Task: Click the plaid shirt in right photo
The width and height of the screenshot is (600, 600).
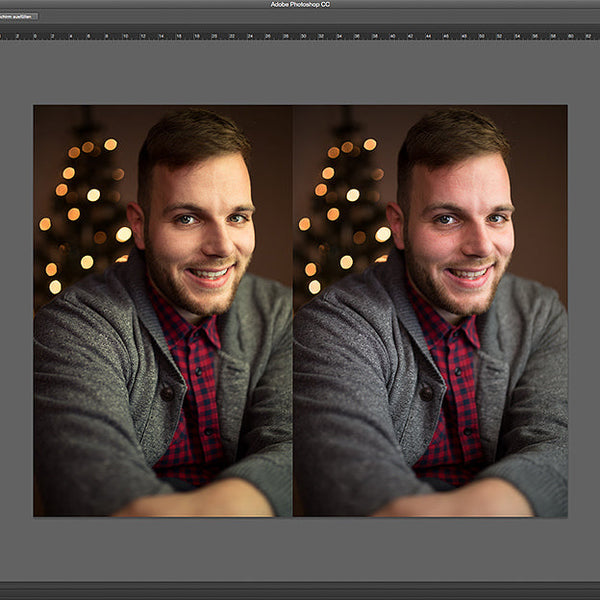Action: pos(450,400)
